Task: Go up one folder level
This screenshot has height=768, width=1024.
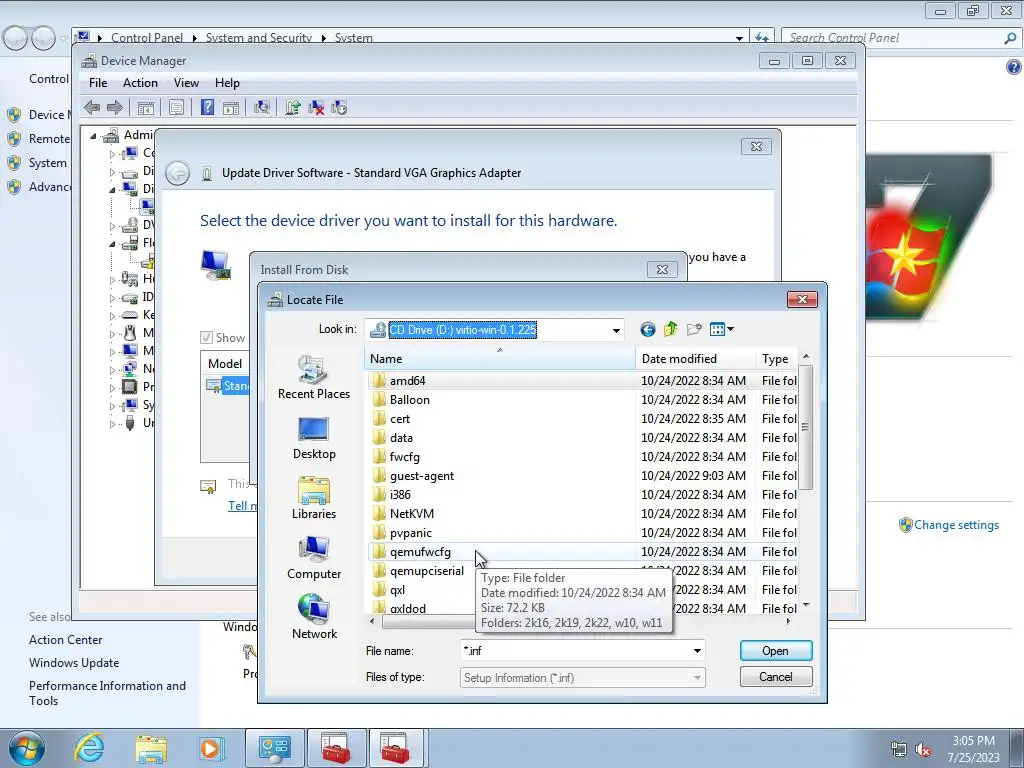Action: [670, 329]
